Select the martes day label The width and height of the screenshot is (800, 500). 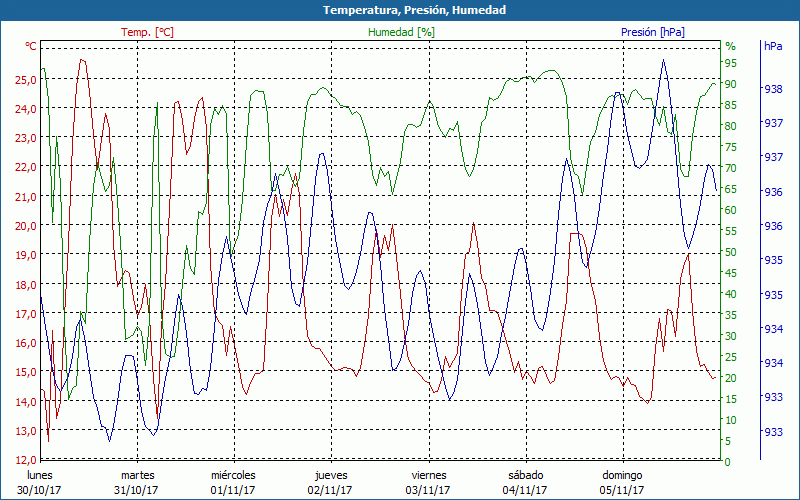[x=138, y=475]
